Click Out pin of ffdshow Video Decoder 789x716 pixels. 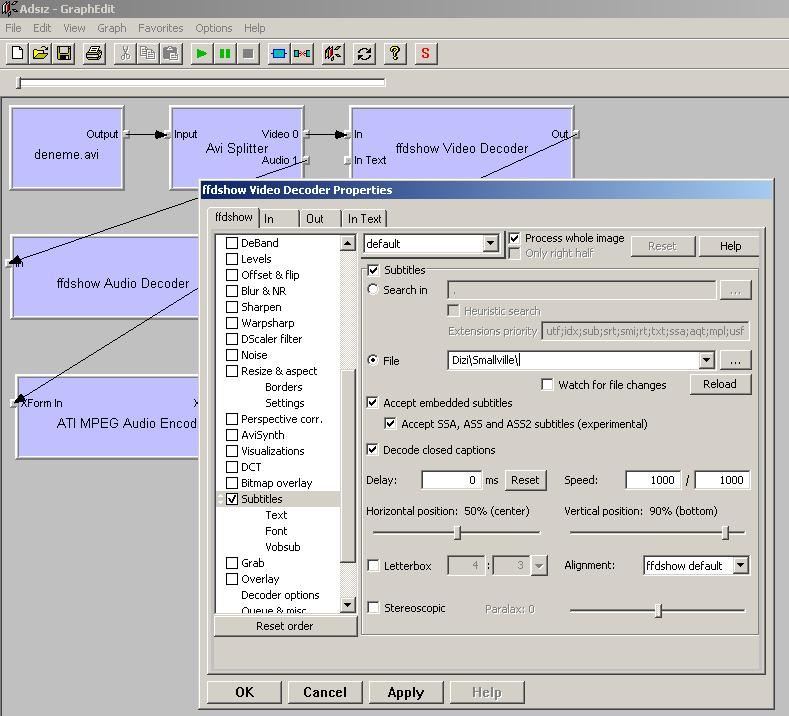[x=576, y=134]
